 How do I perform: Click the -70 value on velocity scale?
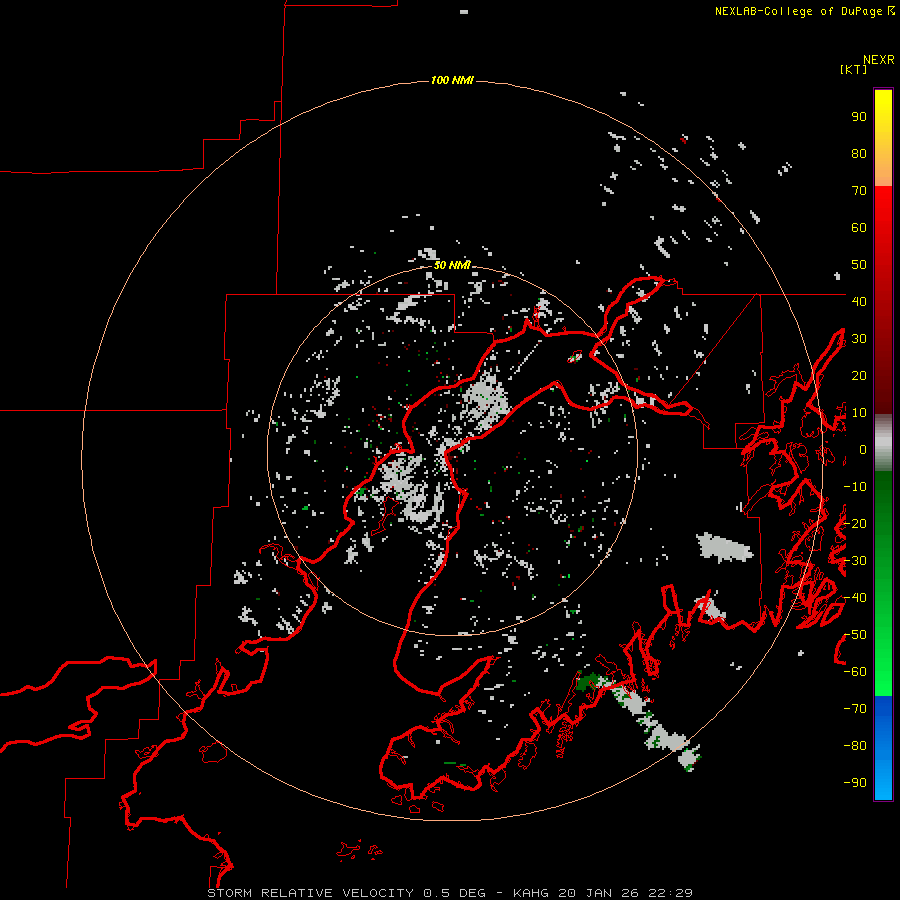tap(855, 709)
